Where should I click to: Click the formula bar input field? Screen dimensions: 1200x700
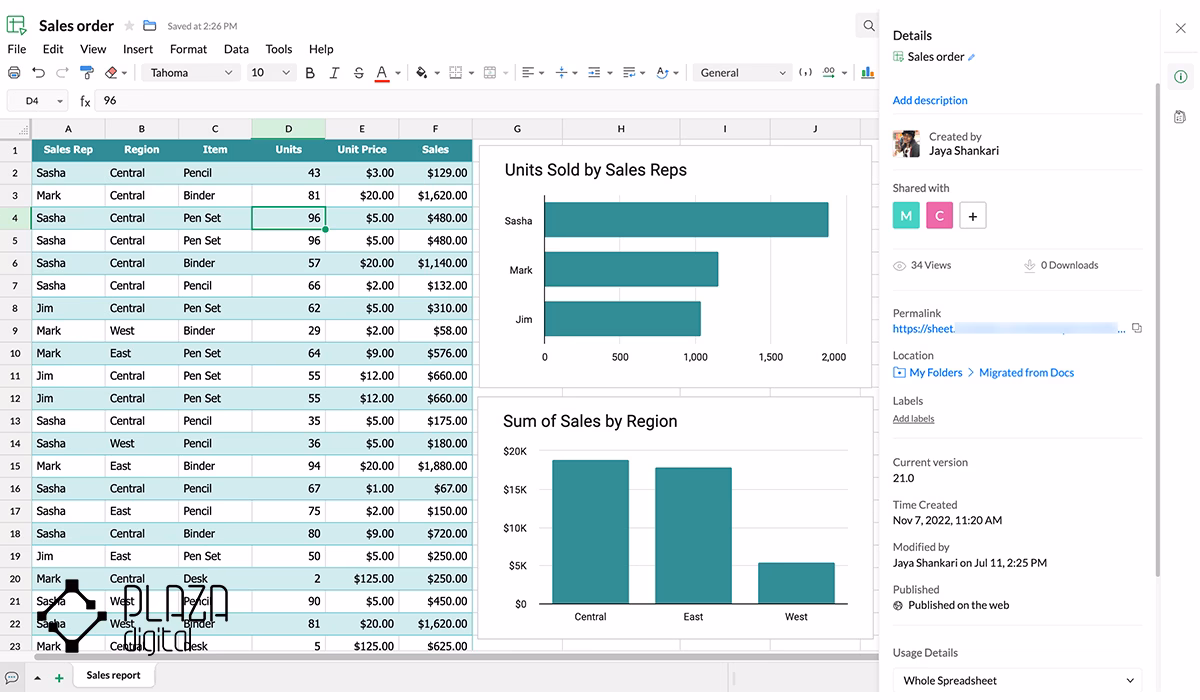click(485, 101)
